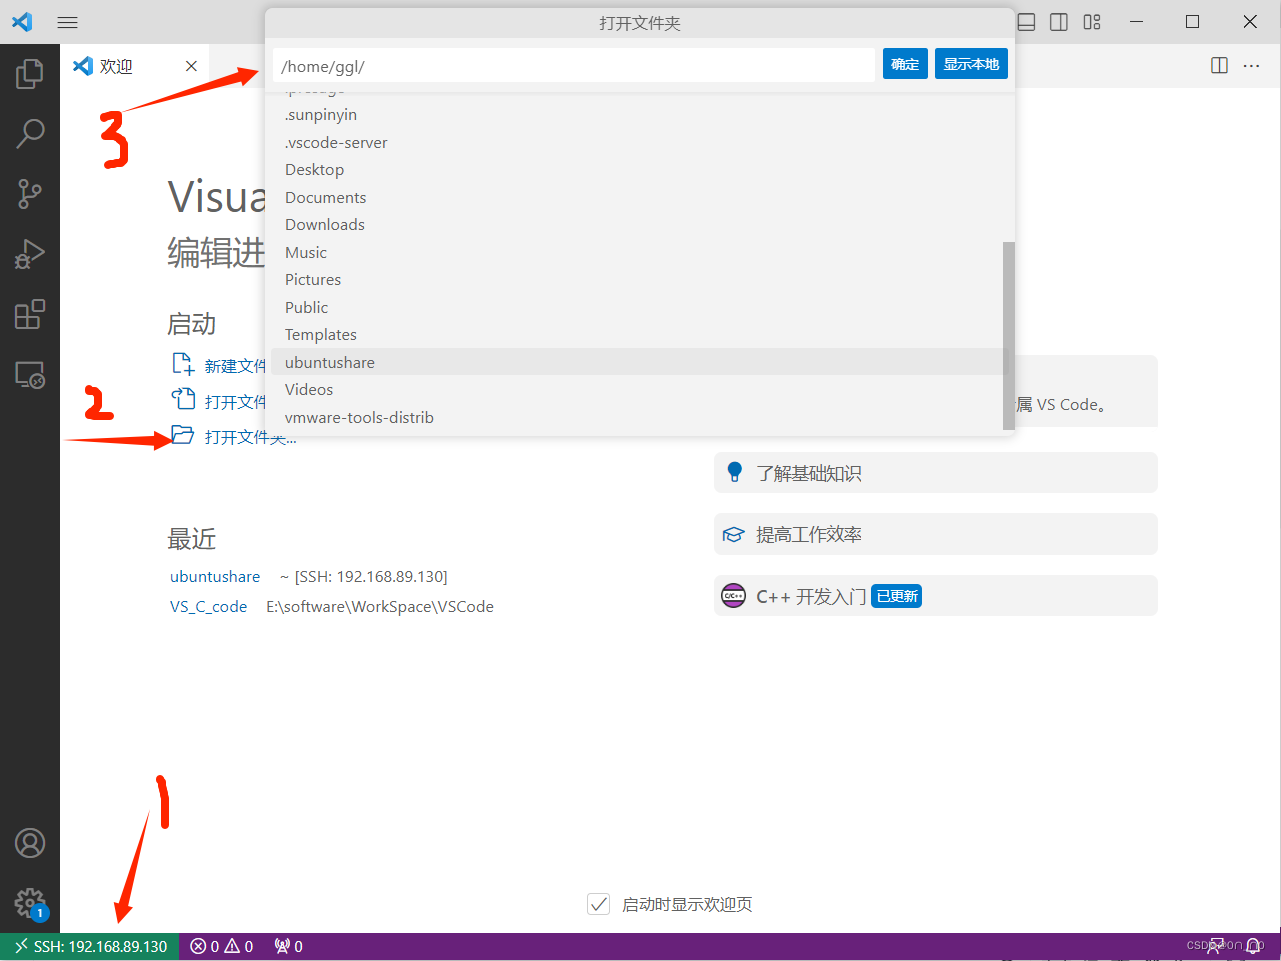The height and width of the screenshot is (961, 1281).
Task: Click the lightbulb 了解基础知识 walkthrough
Action: pyautogui.click(x=935, y=473)
